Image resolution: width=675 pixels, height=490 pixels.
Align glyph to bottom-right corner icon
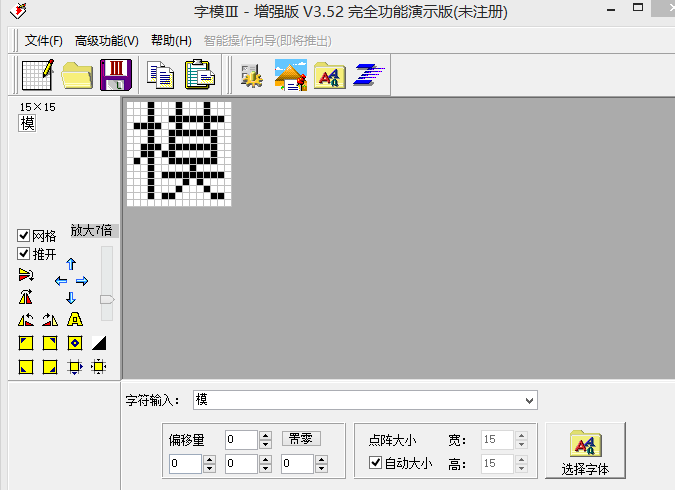pos(50,367)
